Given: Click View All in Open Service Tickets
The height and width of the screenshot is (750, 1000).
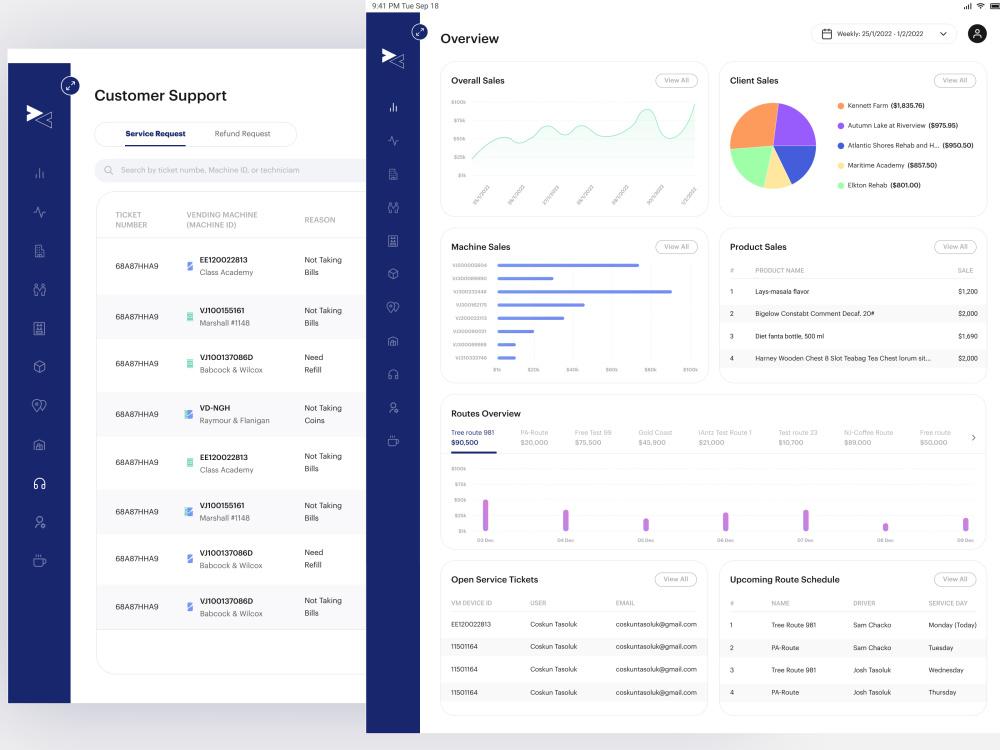Looking at the screenshot, I should (x=676, y=579).
